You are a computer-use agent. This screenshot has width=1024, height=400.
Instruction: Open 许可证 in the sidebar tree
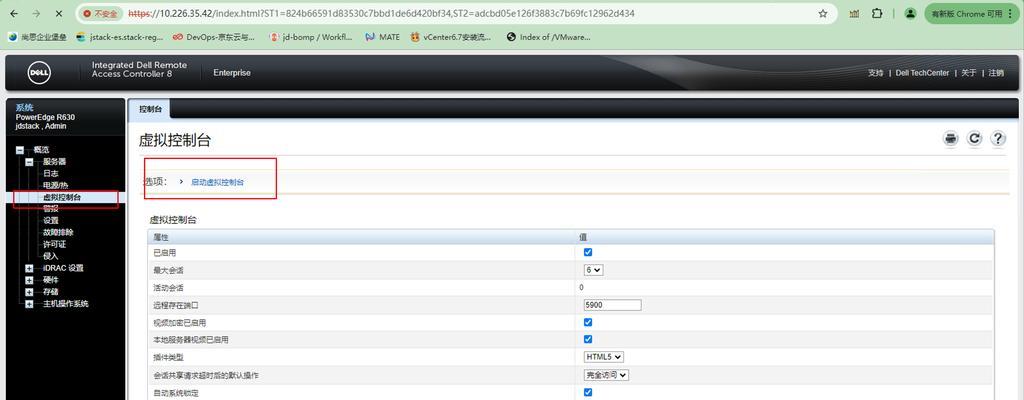(55, 244)
